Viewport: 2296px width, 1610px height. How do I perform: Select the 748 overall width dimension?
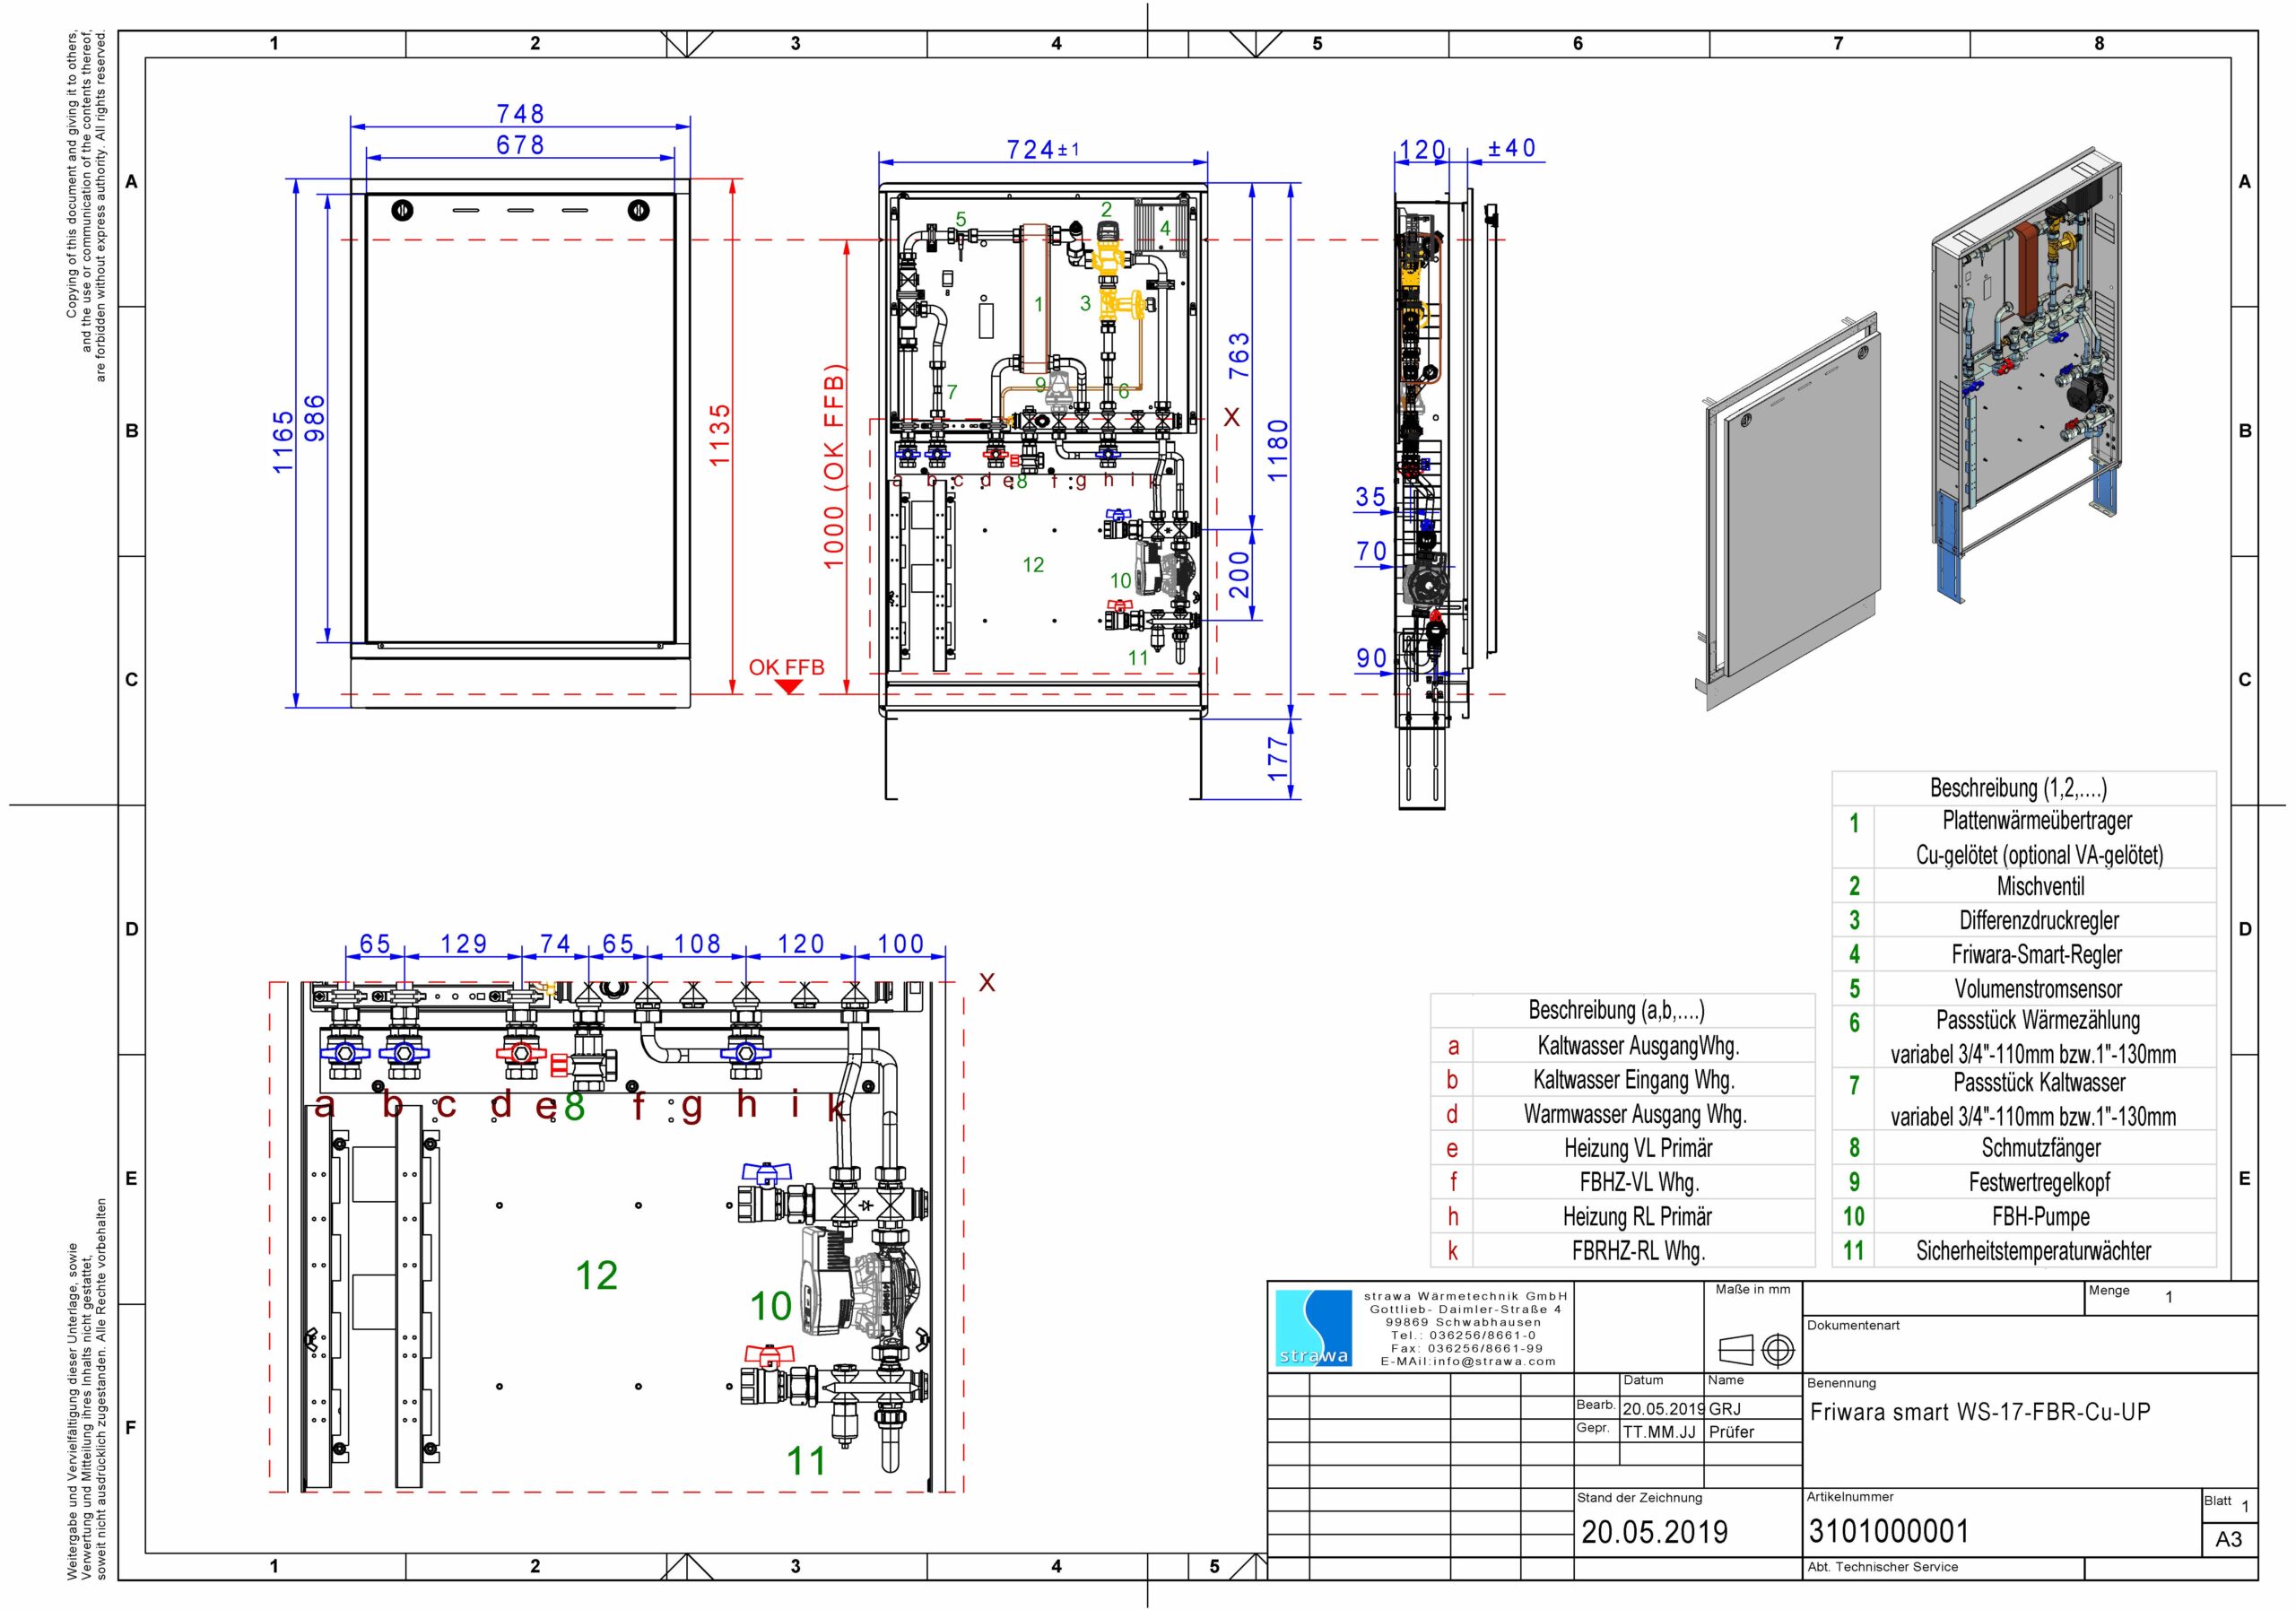pos(520,114)
